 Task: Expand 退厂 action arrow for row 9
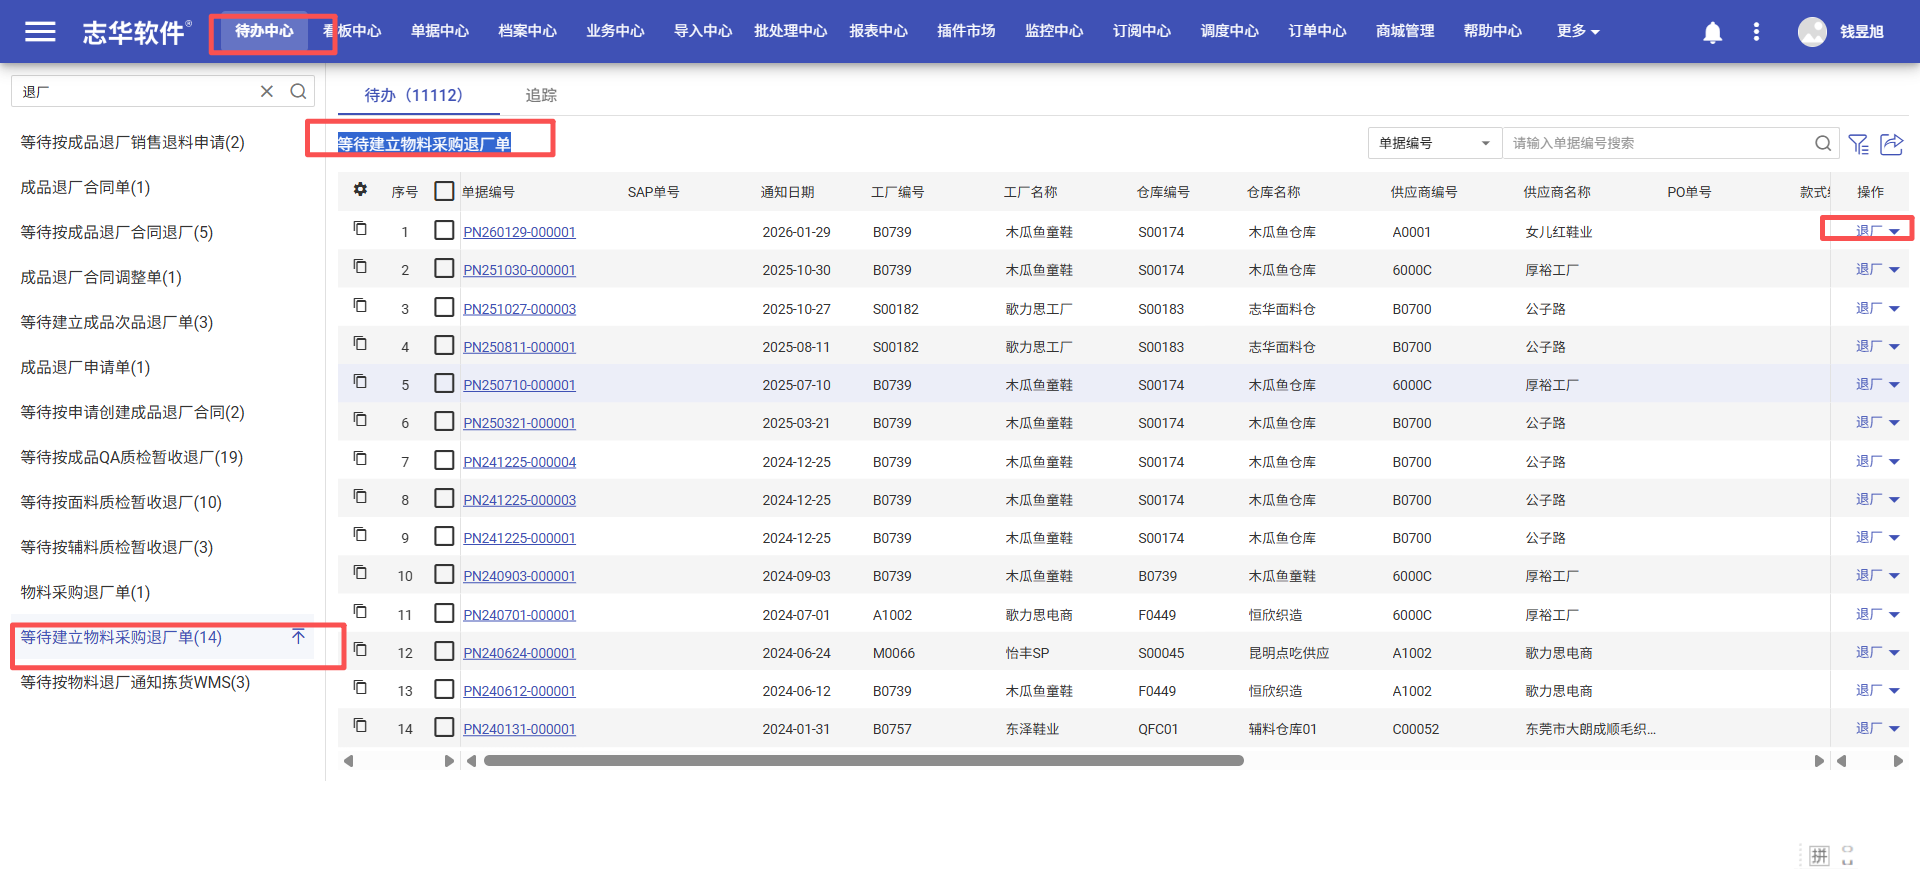click(1894, 538)
